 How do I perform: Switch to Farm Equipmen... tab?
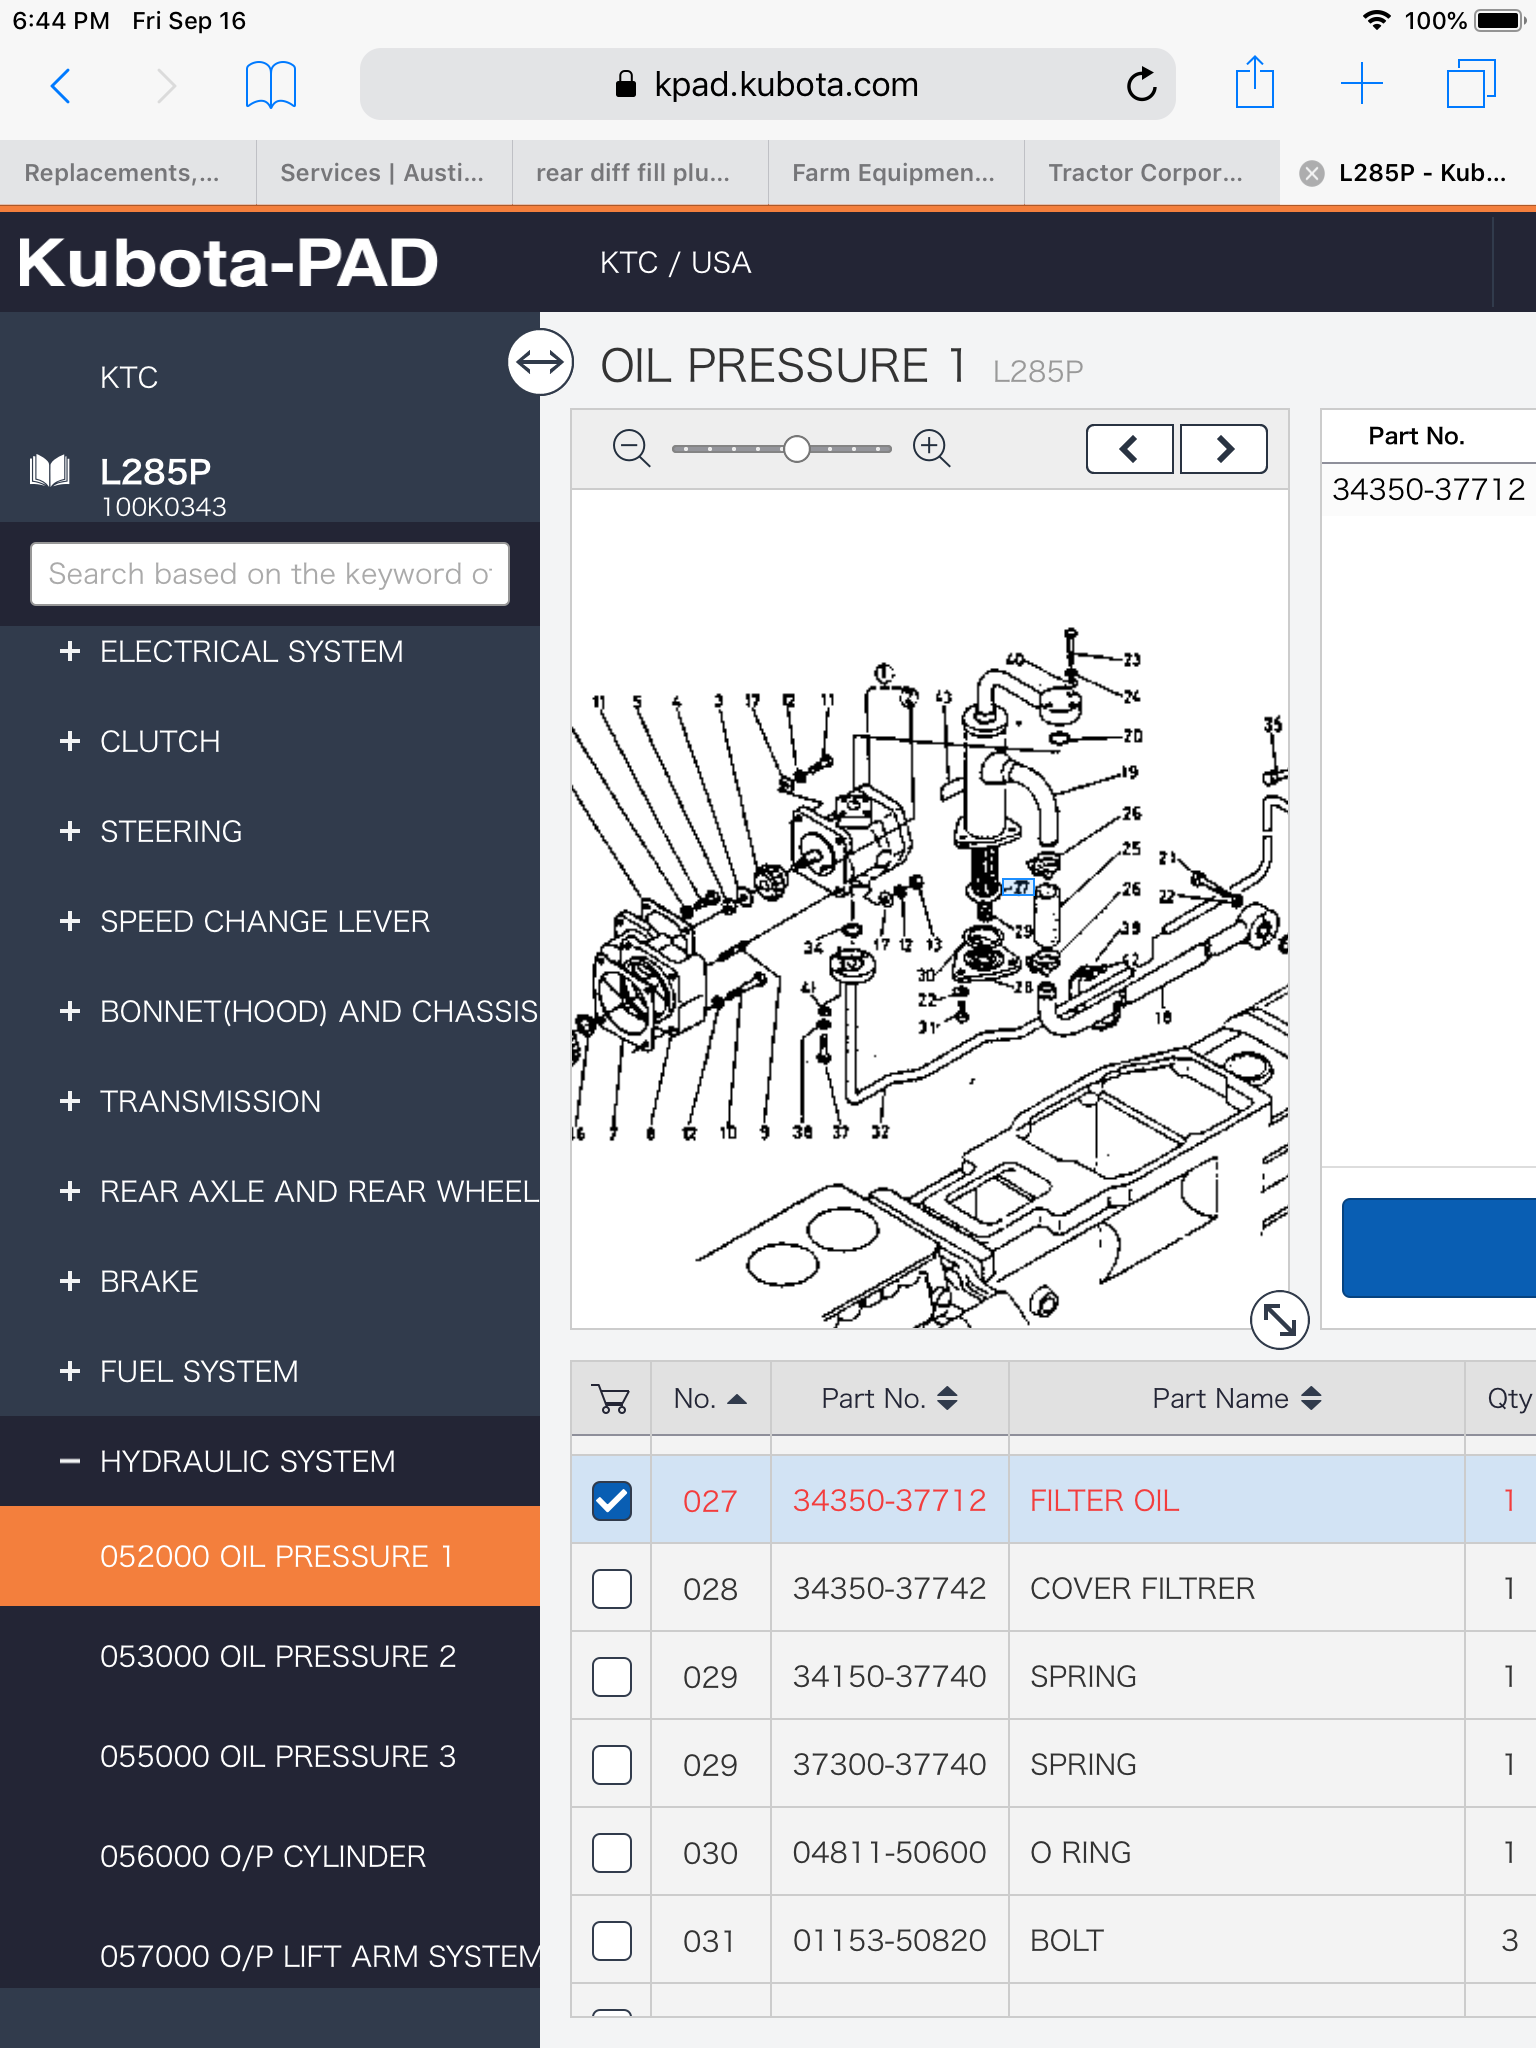[x=896, y=173]
